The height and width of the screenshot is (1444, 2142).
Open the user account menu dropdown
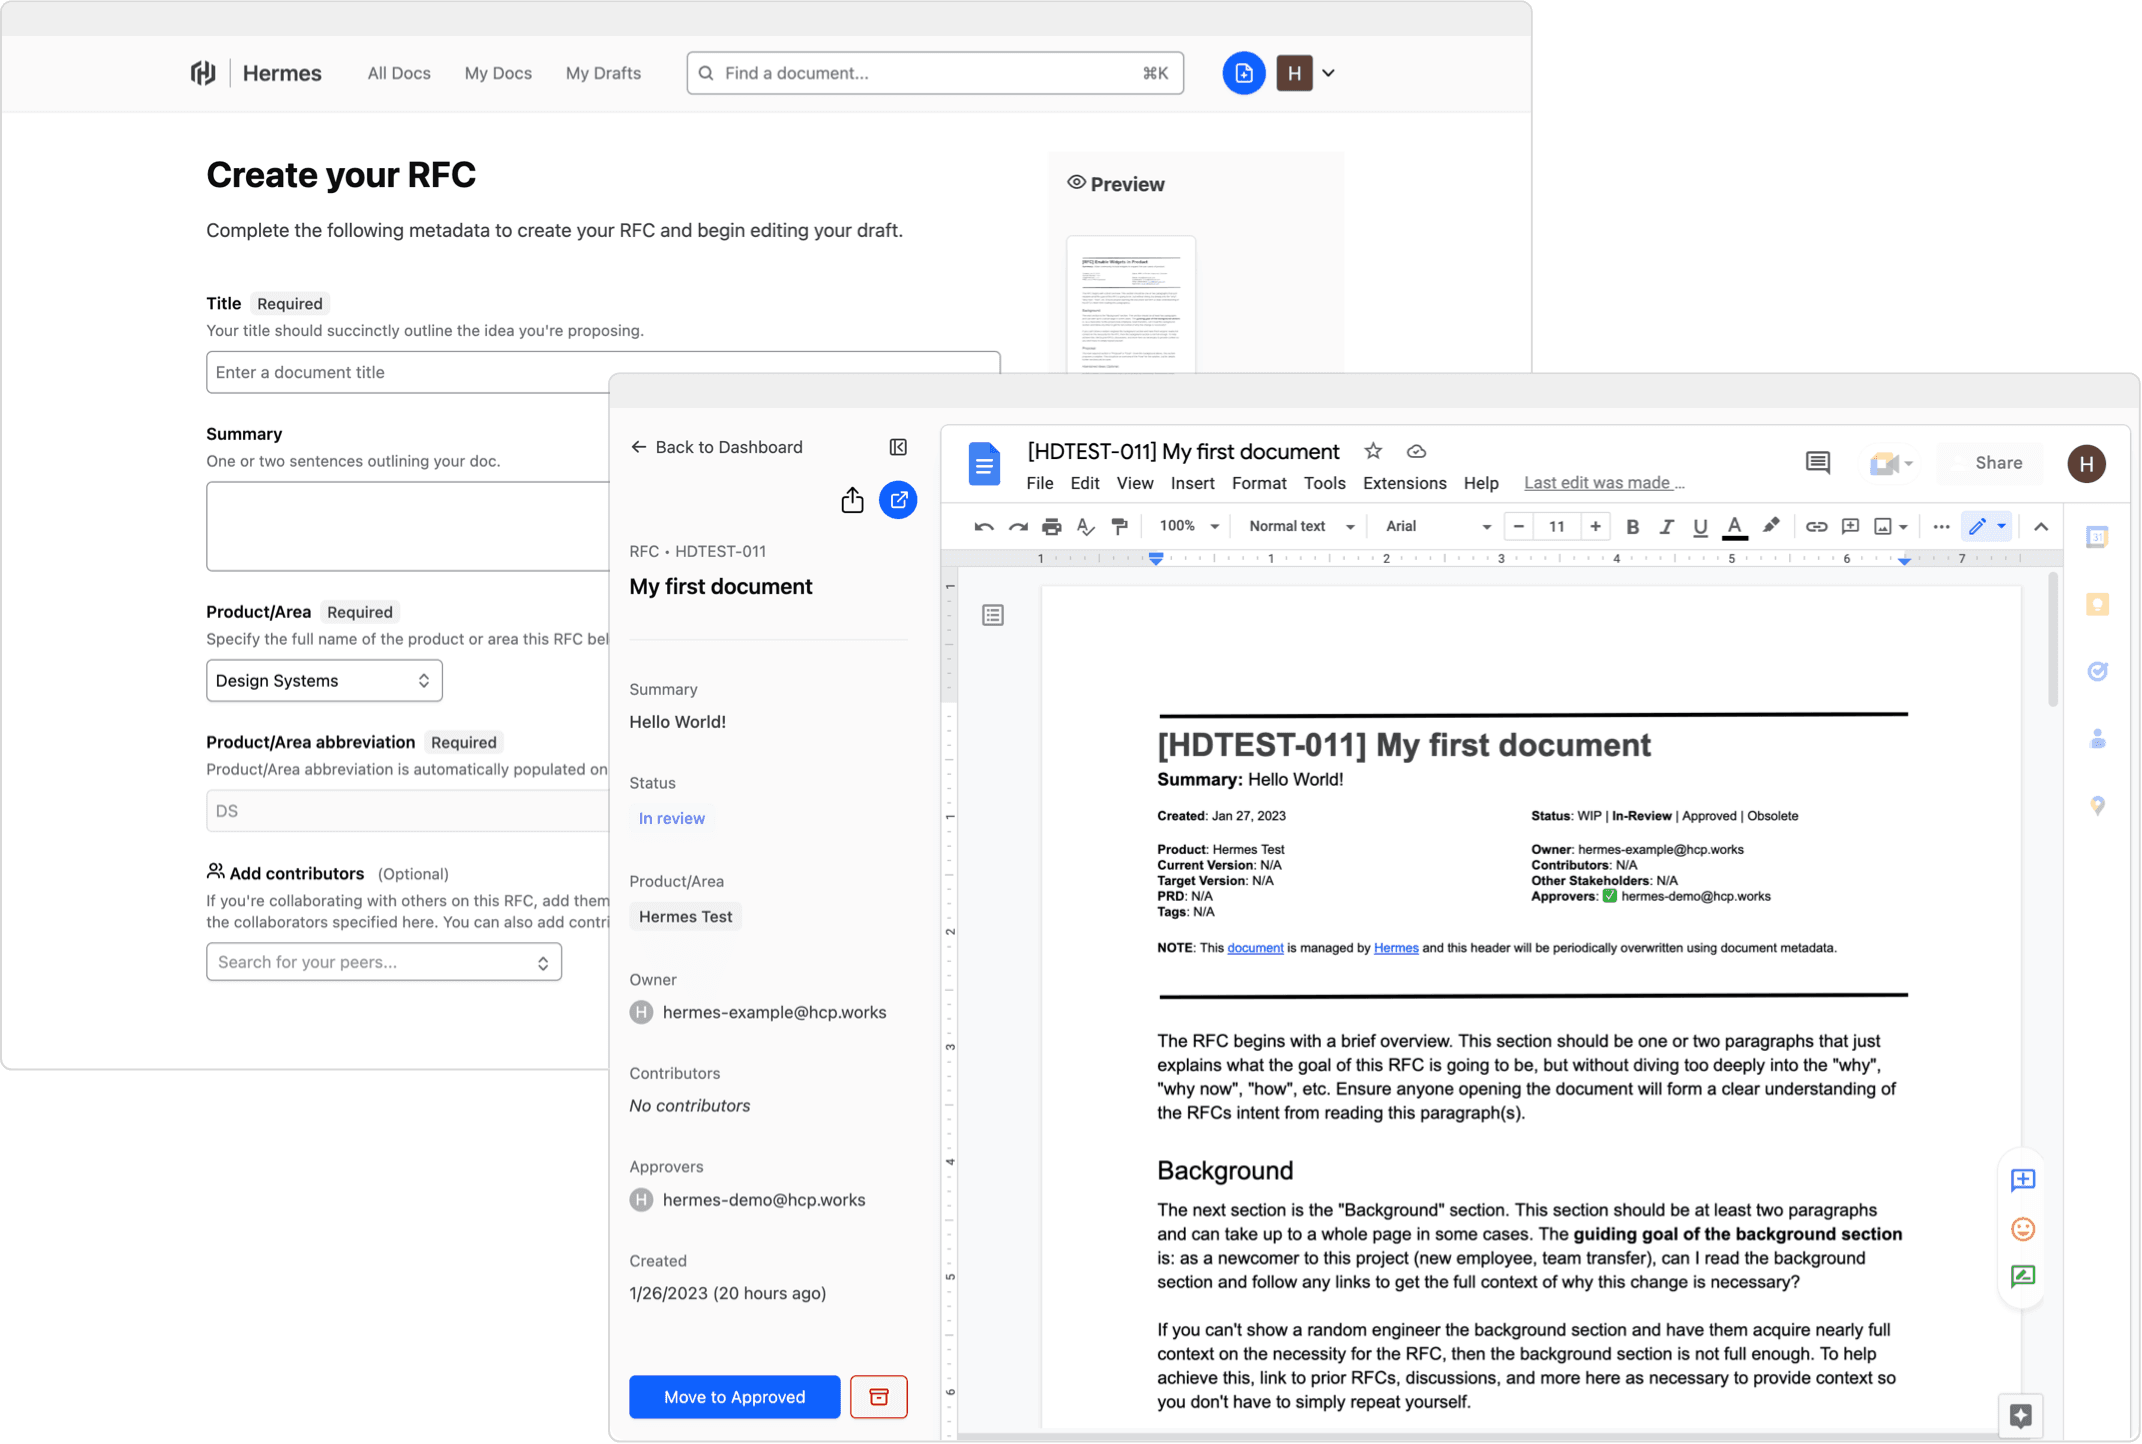pyautogui.click(x=1328, y=73)
